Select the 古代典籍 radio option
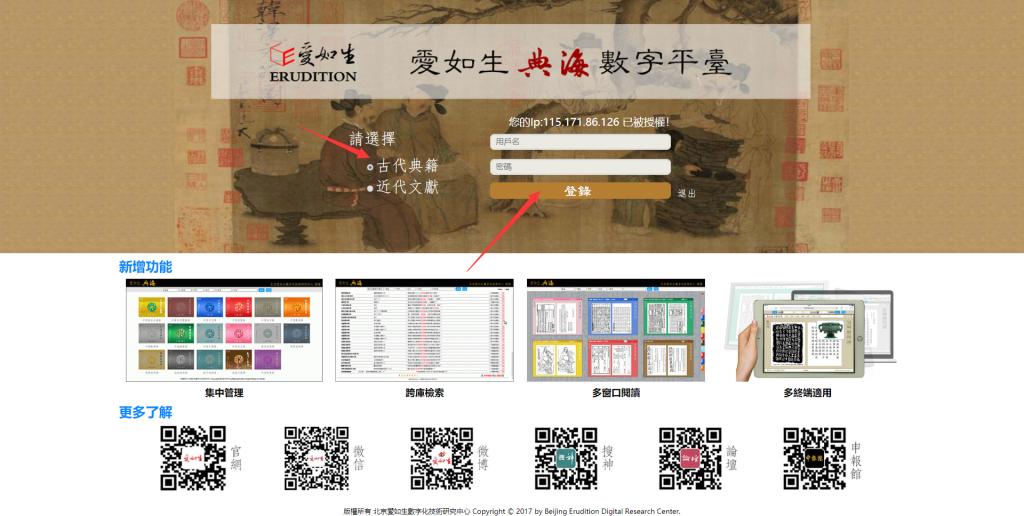 [x=371, y=167]
